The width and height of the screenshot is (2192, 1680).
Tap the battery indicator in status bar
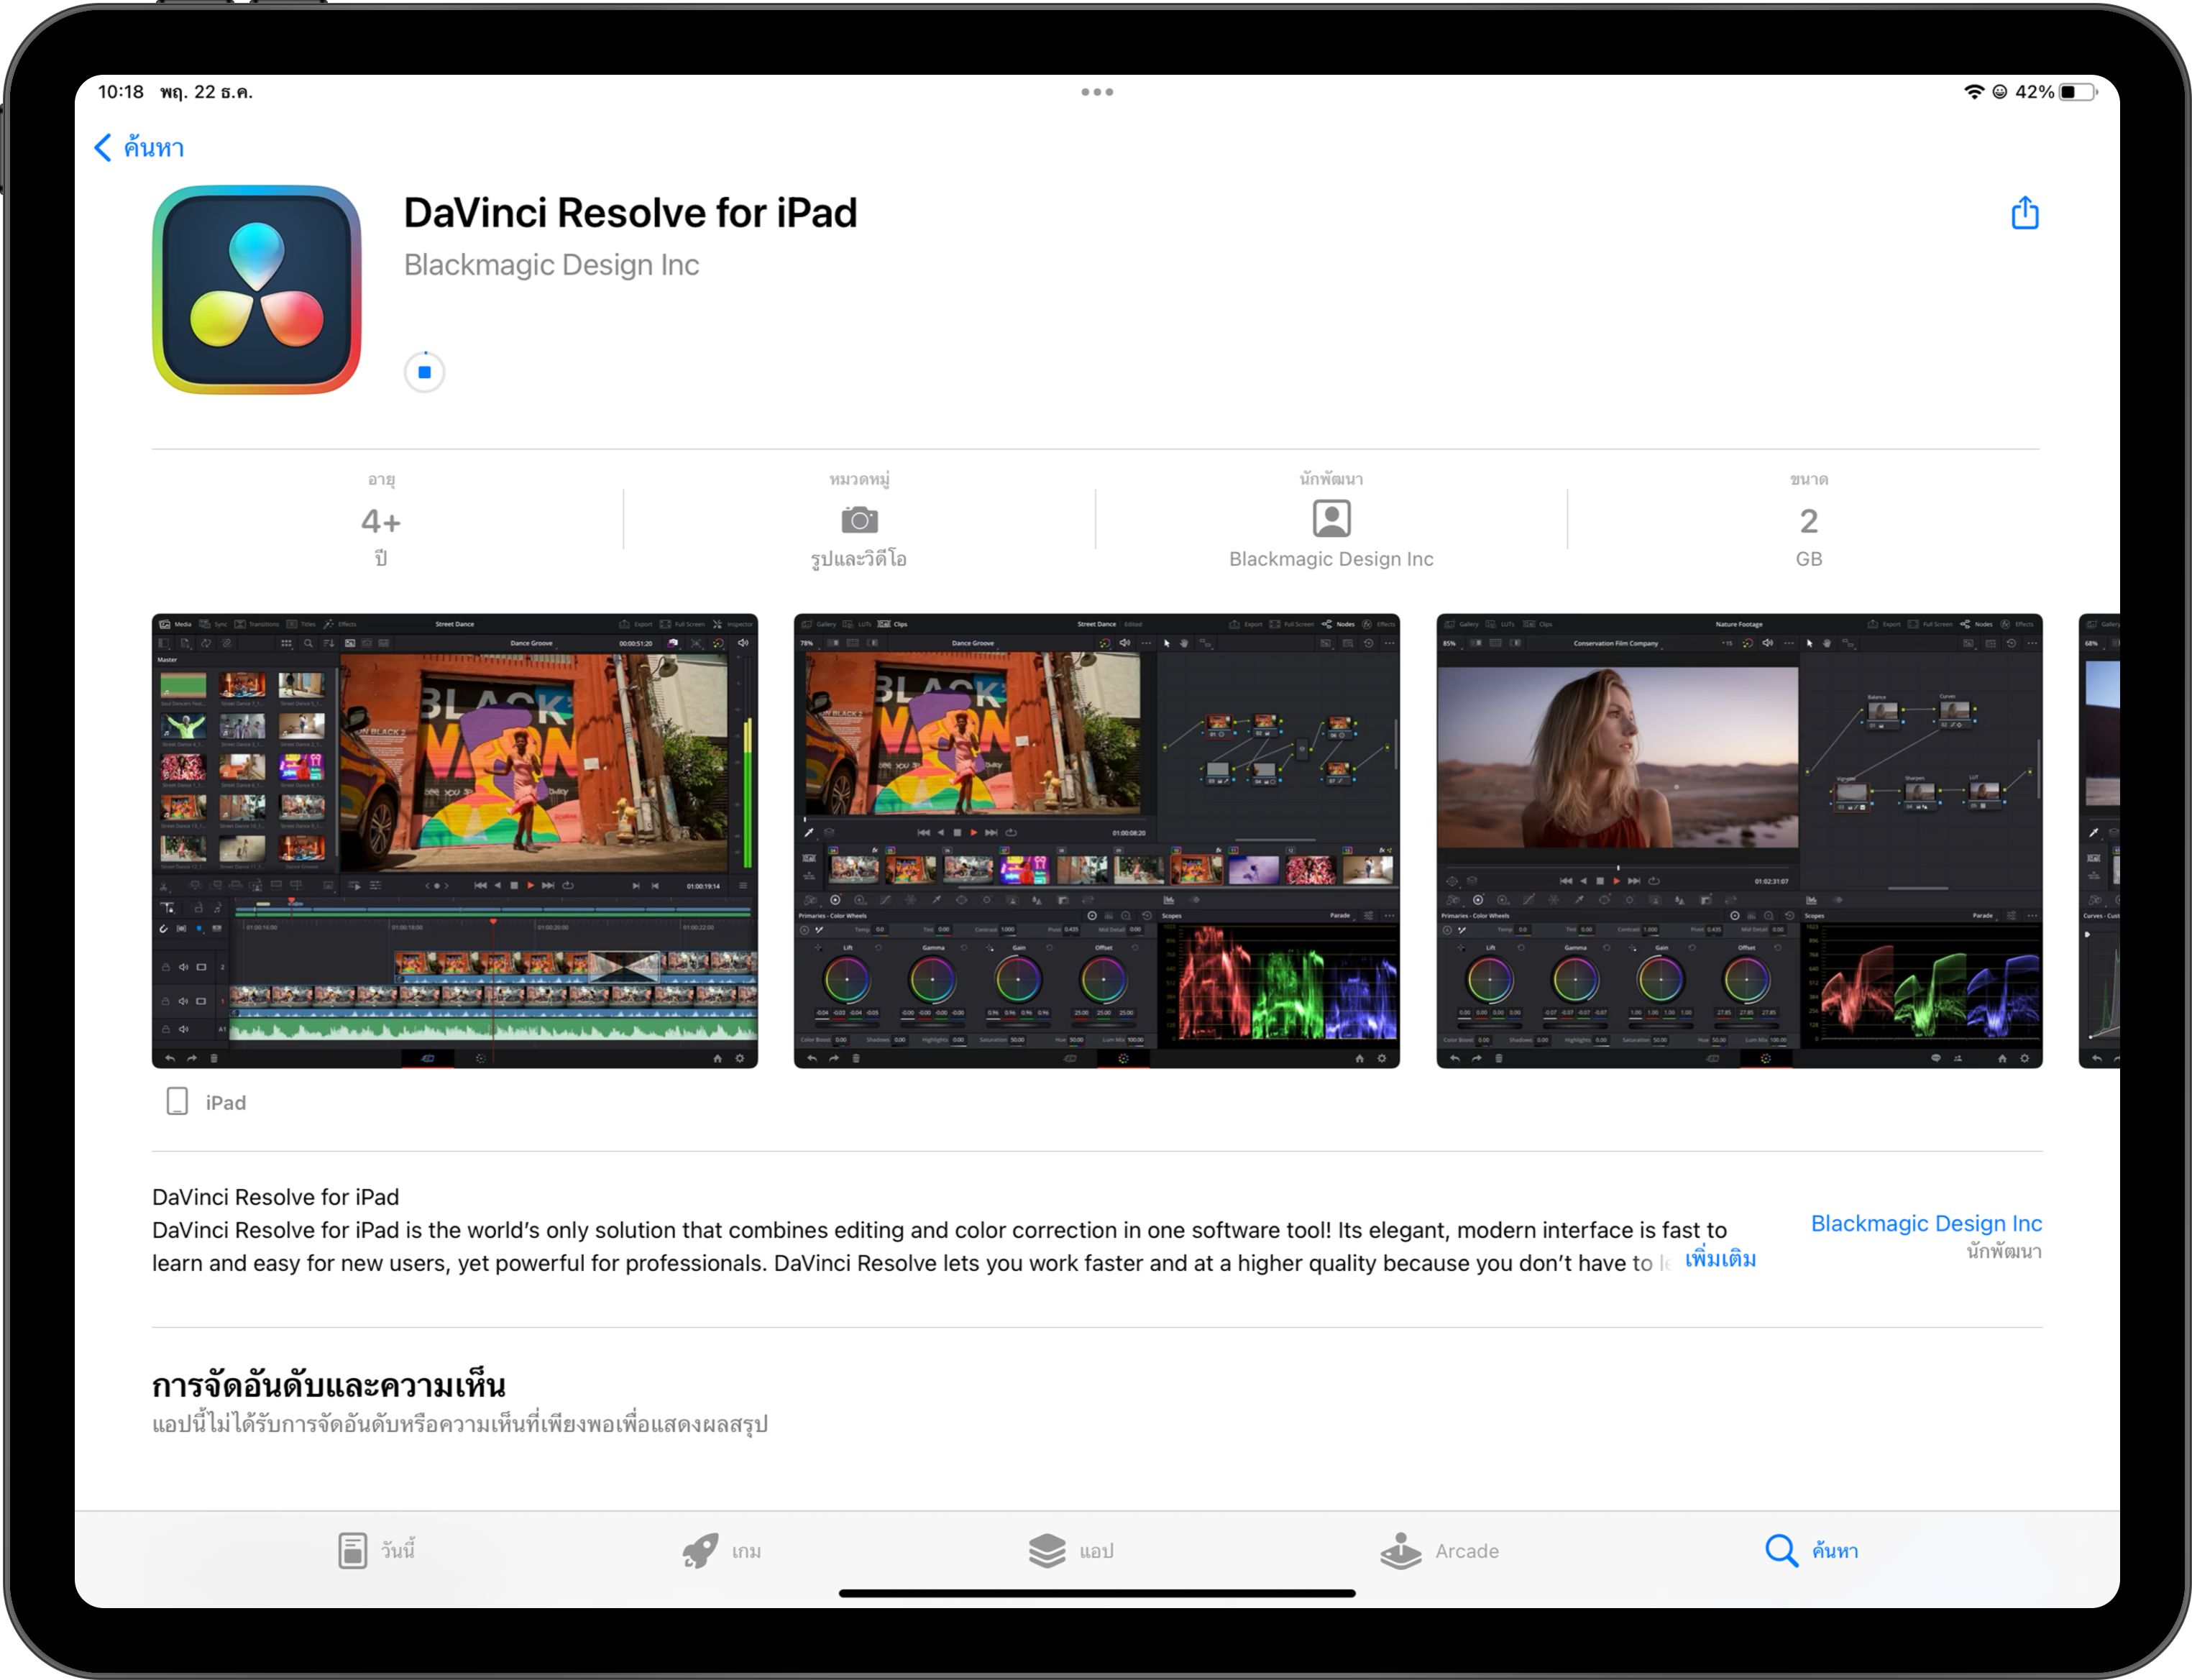point(2078,92)
